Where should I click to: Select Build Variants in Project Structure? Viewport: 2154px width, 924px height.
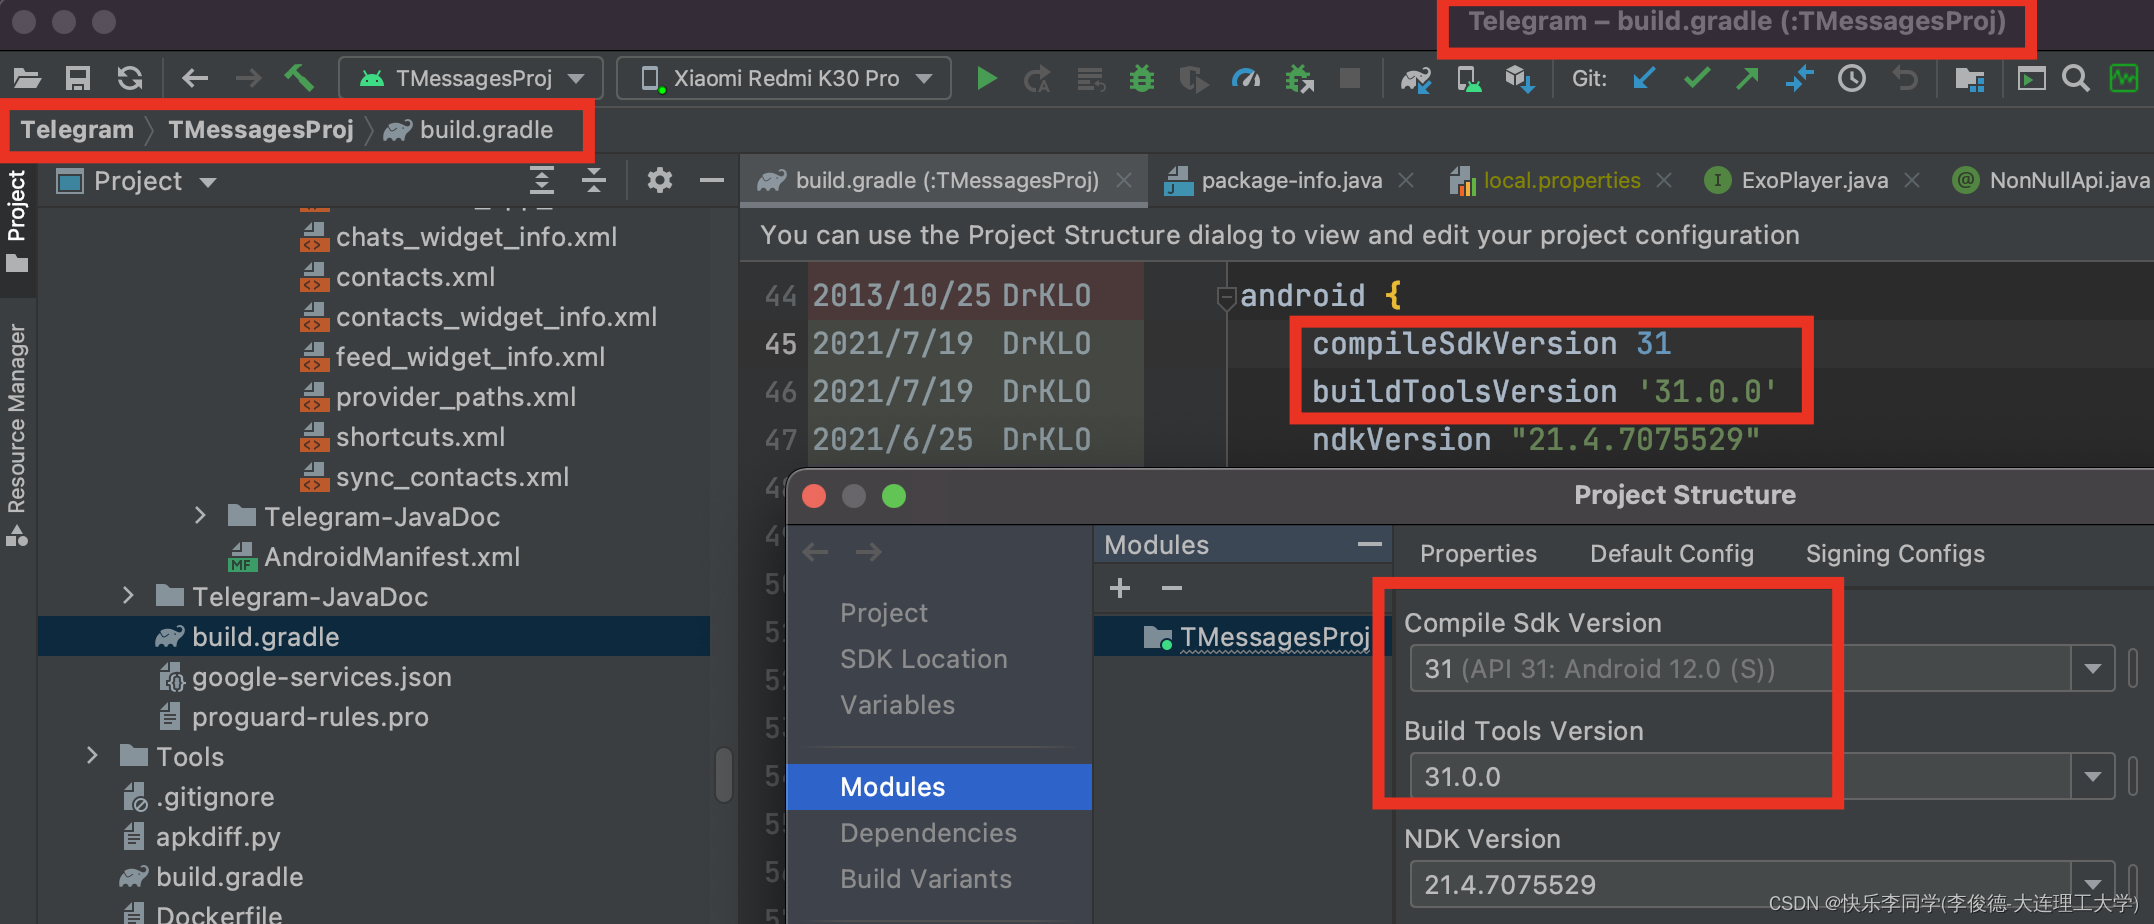926,879
